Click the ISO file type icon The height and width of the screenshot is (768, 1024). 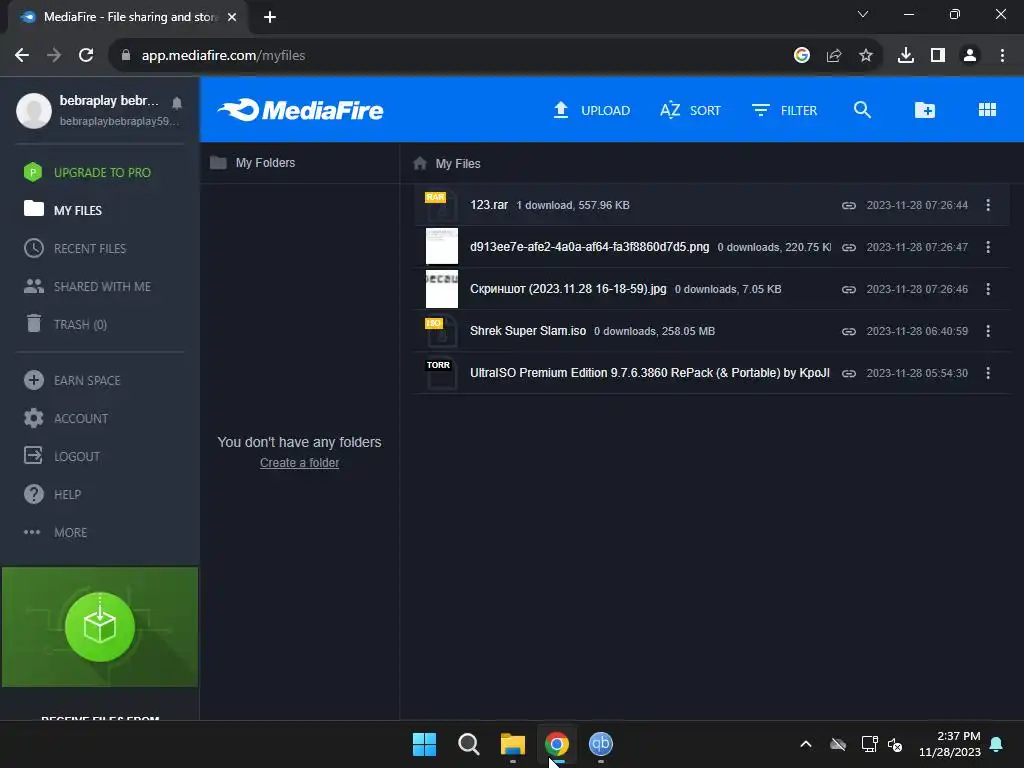click(441, 331)
